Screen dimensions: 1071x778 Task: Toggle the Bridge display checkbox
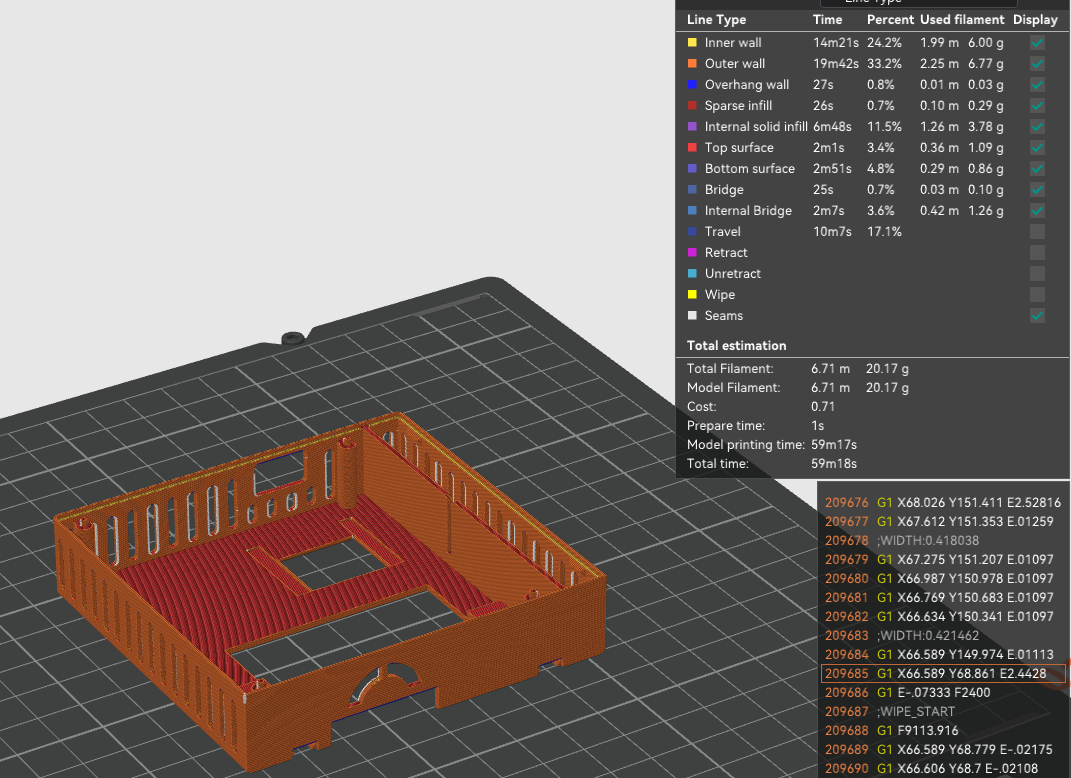click(x=1037, y=190)
